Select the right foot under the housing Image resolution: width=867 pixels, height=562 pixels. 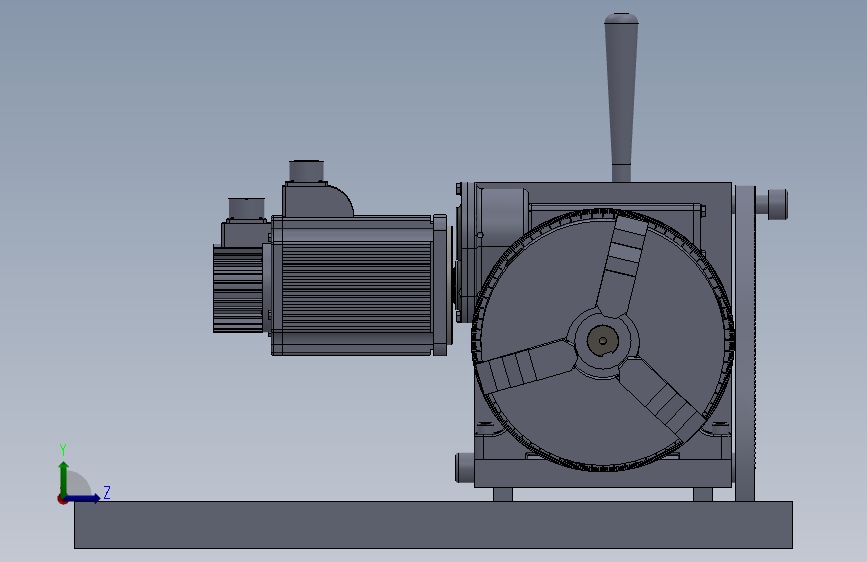[703, 495]
